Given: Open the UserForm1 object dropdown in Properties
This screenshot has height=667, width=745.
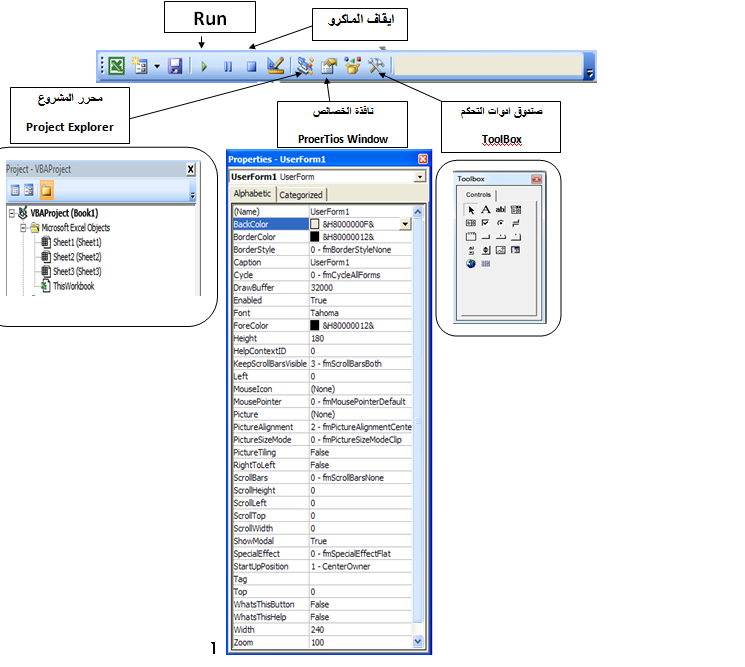Looking at the screenshot, I should pos(420,177).
